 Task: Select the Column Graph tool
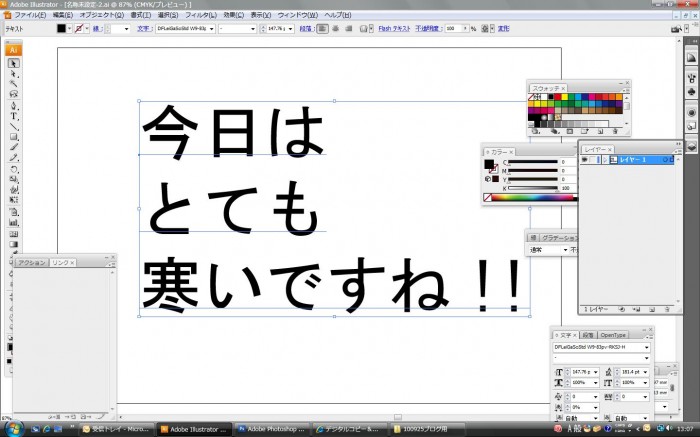coord(14,222)
